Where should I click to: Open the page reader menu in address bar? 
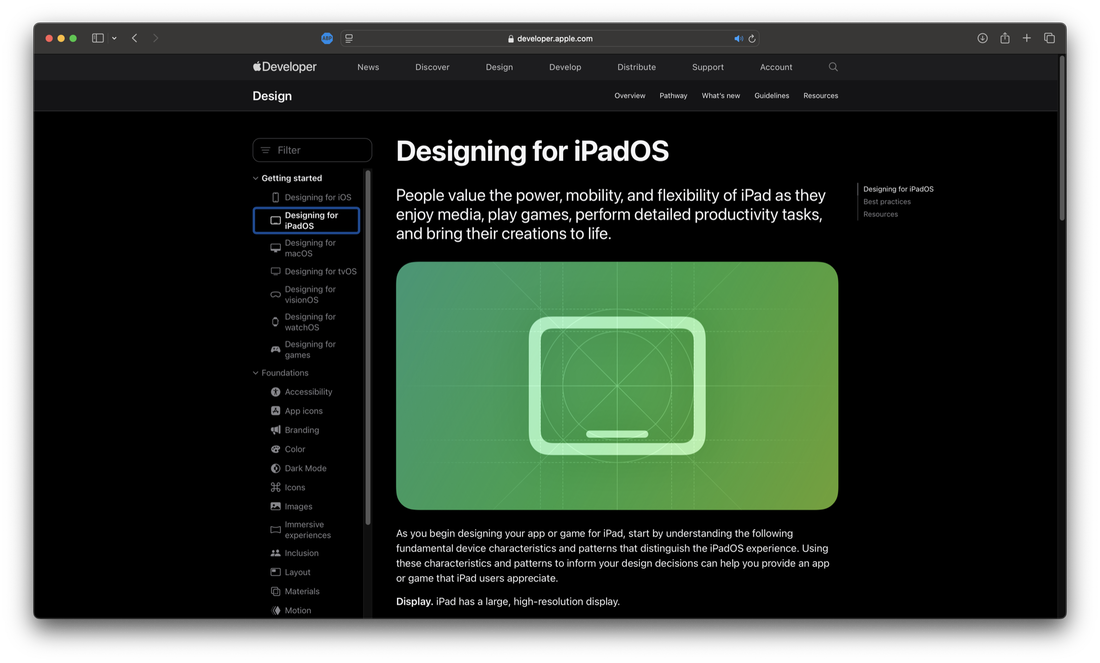[349, 39]
